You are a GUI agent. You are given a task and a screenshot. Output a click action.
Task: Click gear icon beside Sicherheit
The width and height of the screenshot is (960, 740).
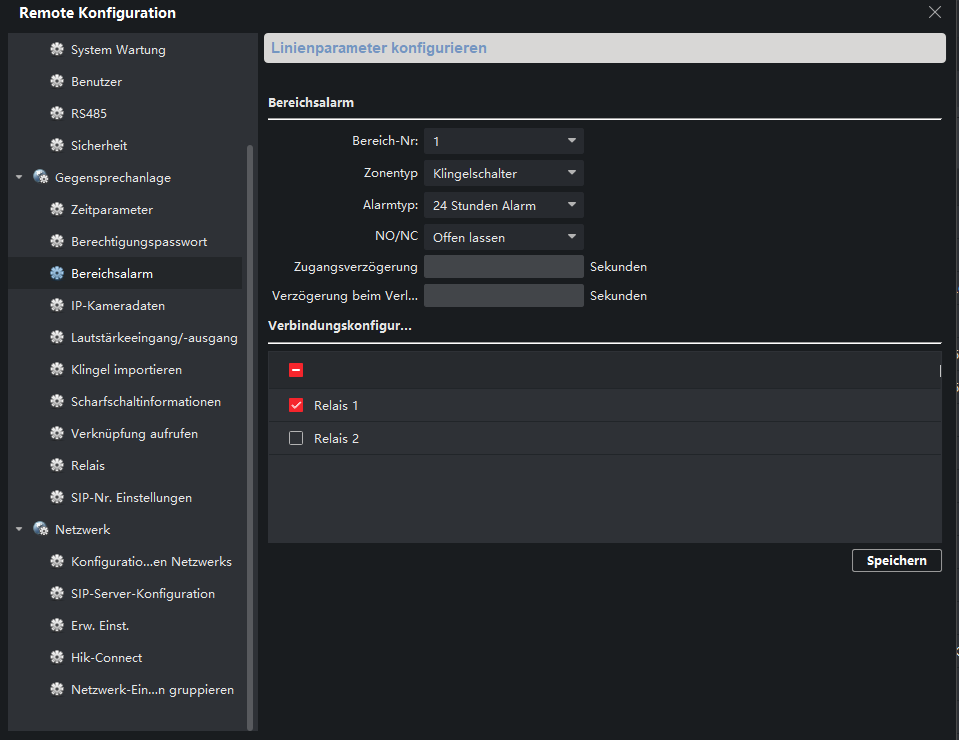click(57, 145)
